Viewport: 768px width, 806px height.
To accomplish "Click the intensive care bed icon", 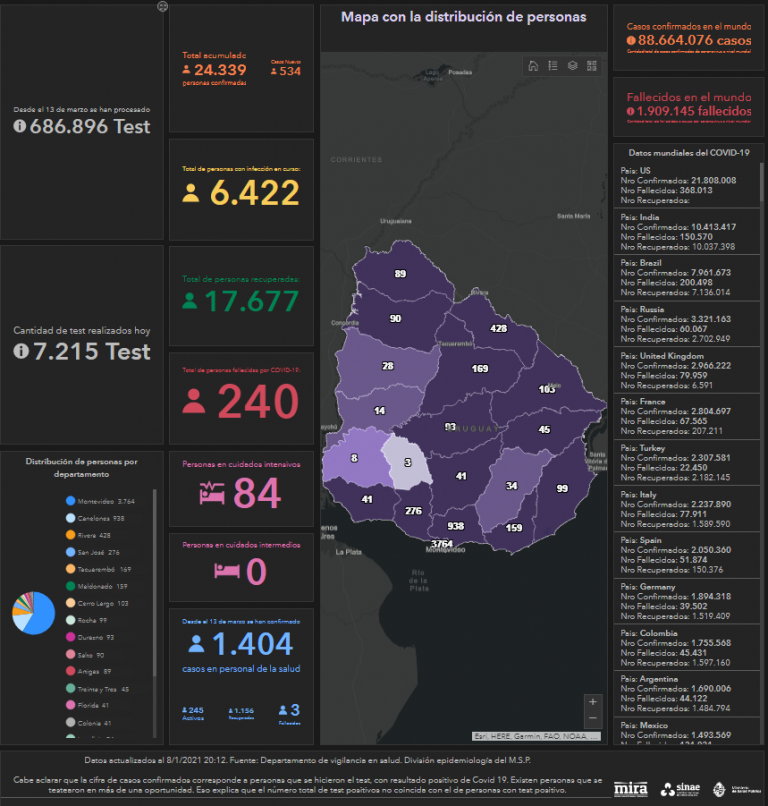I will click(213, 493).
